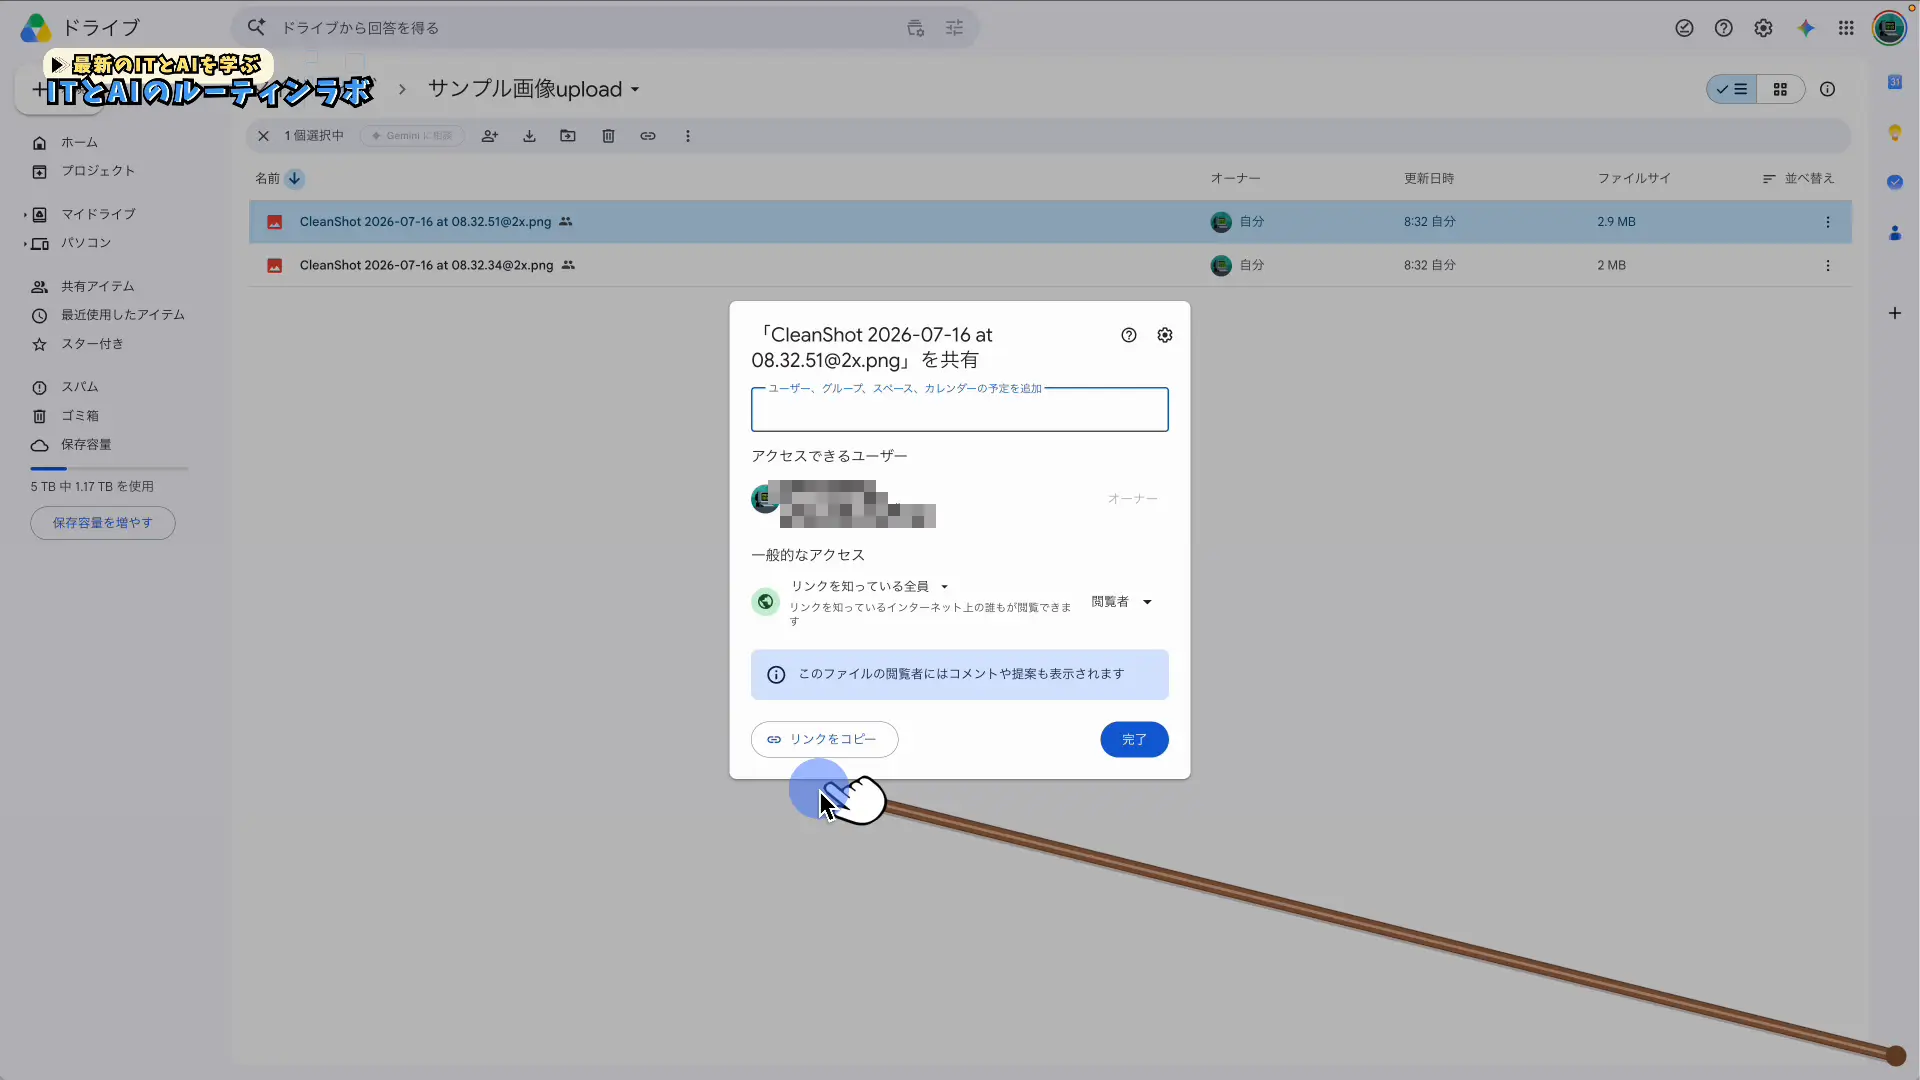
Task: Switch to list layout view
Action: coord(1731,89)
